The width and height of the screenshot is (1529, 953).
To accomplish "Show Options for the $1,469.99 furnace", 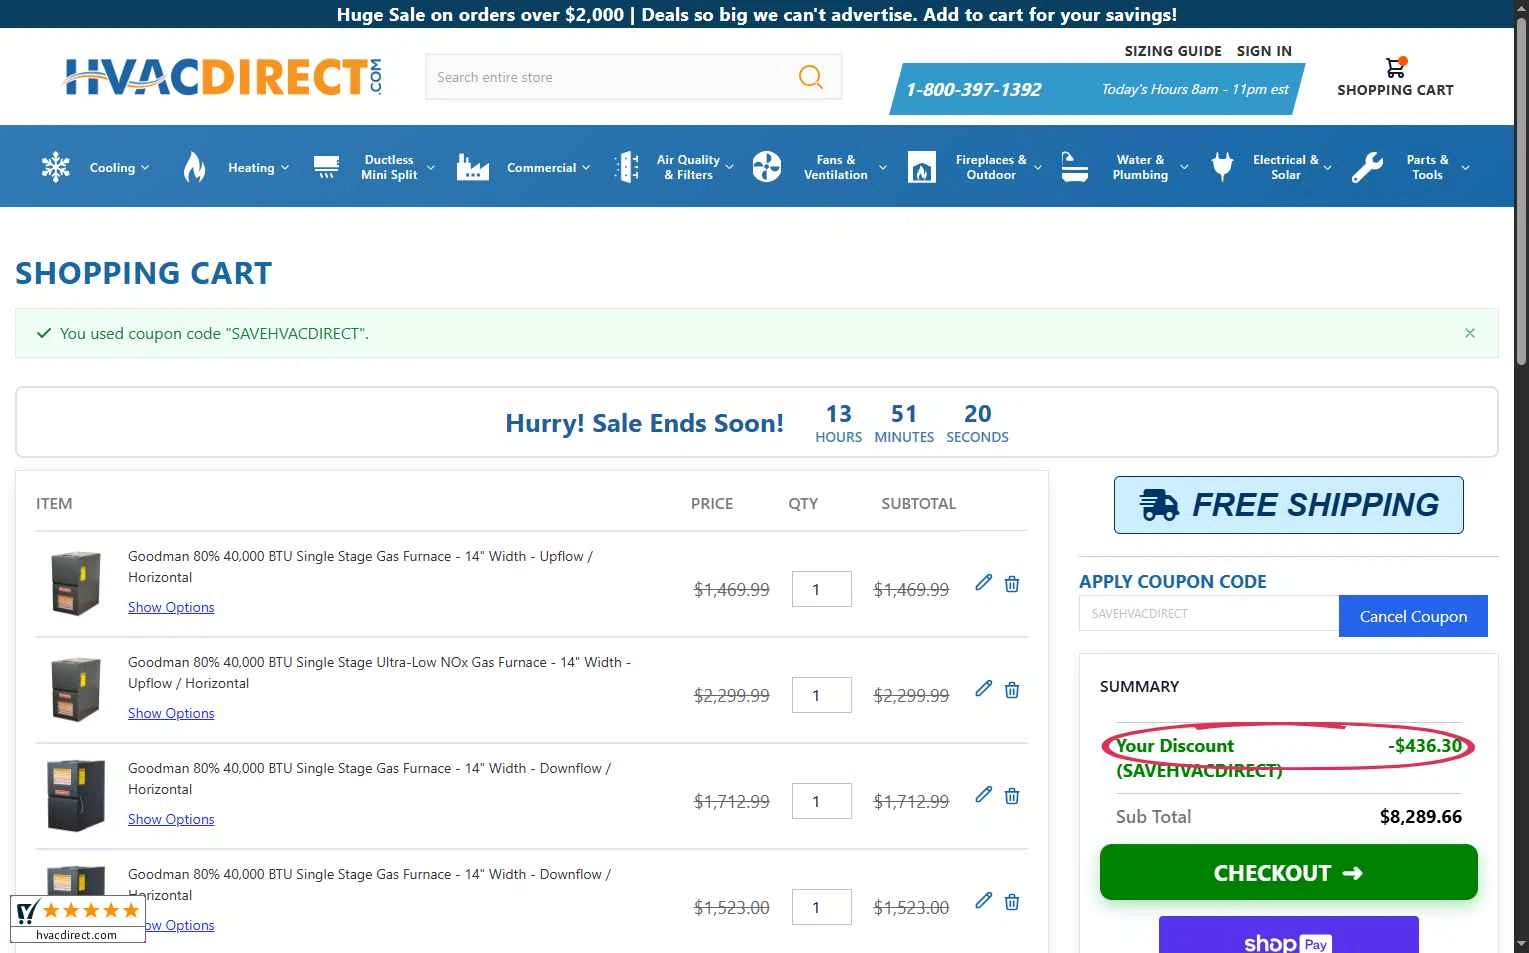I will [x=171, y=607].
